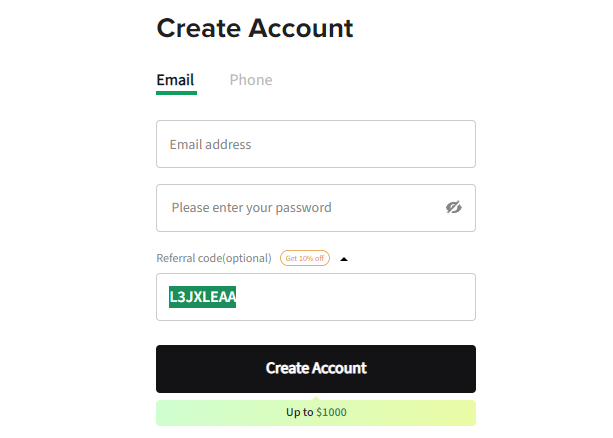Open the Up to $1000 promo banner

(316, 413)
